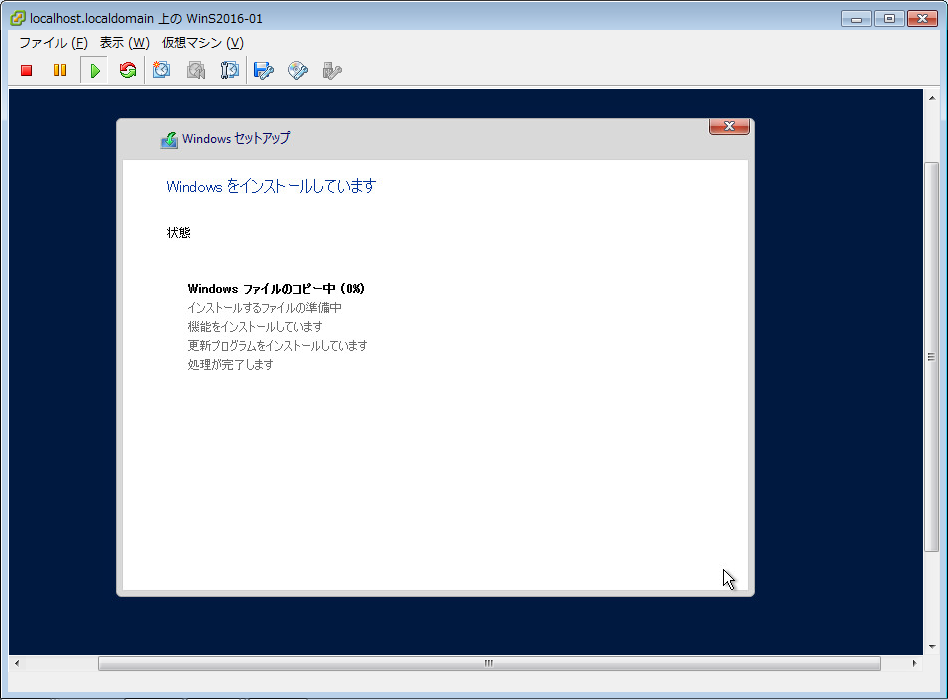Click '処理が完了します' text
This screenshot has width=948, height=700.
230,365
